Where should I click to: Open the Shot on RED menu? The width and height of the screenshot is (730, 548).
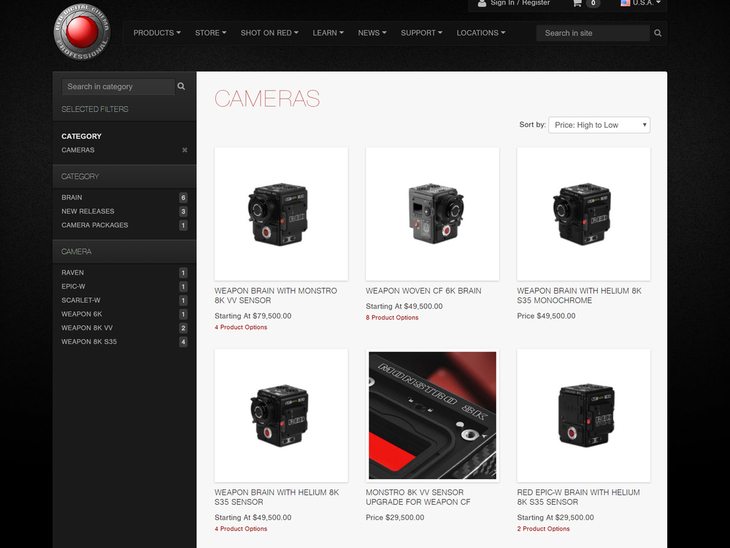pyautogui.click(x=269, y=33)
